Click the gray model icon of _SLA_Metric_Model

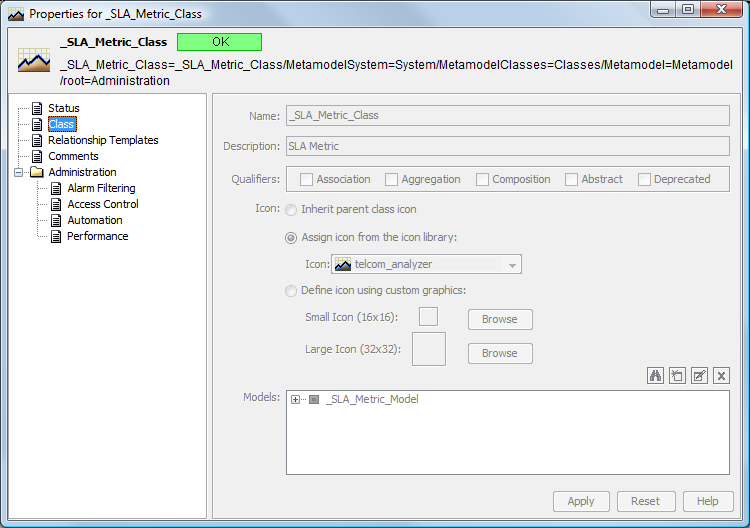[314, 399]
